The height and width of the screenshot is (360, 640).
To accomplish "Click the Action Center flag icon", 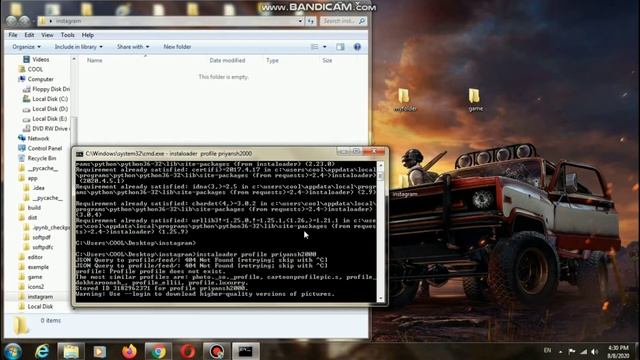I will (572, 351).
